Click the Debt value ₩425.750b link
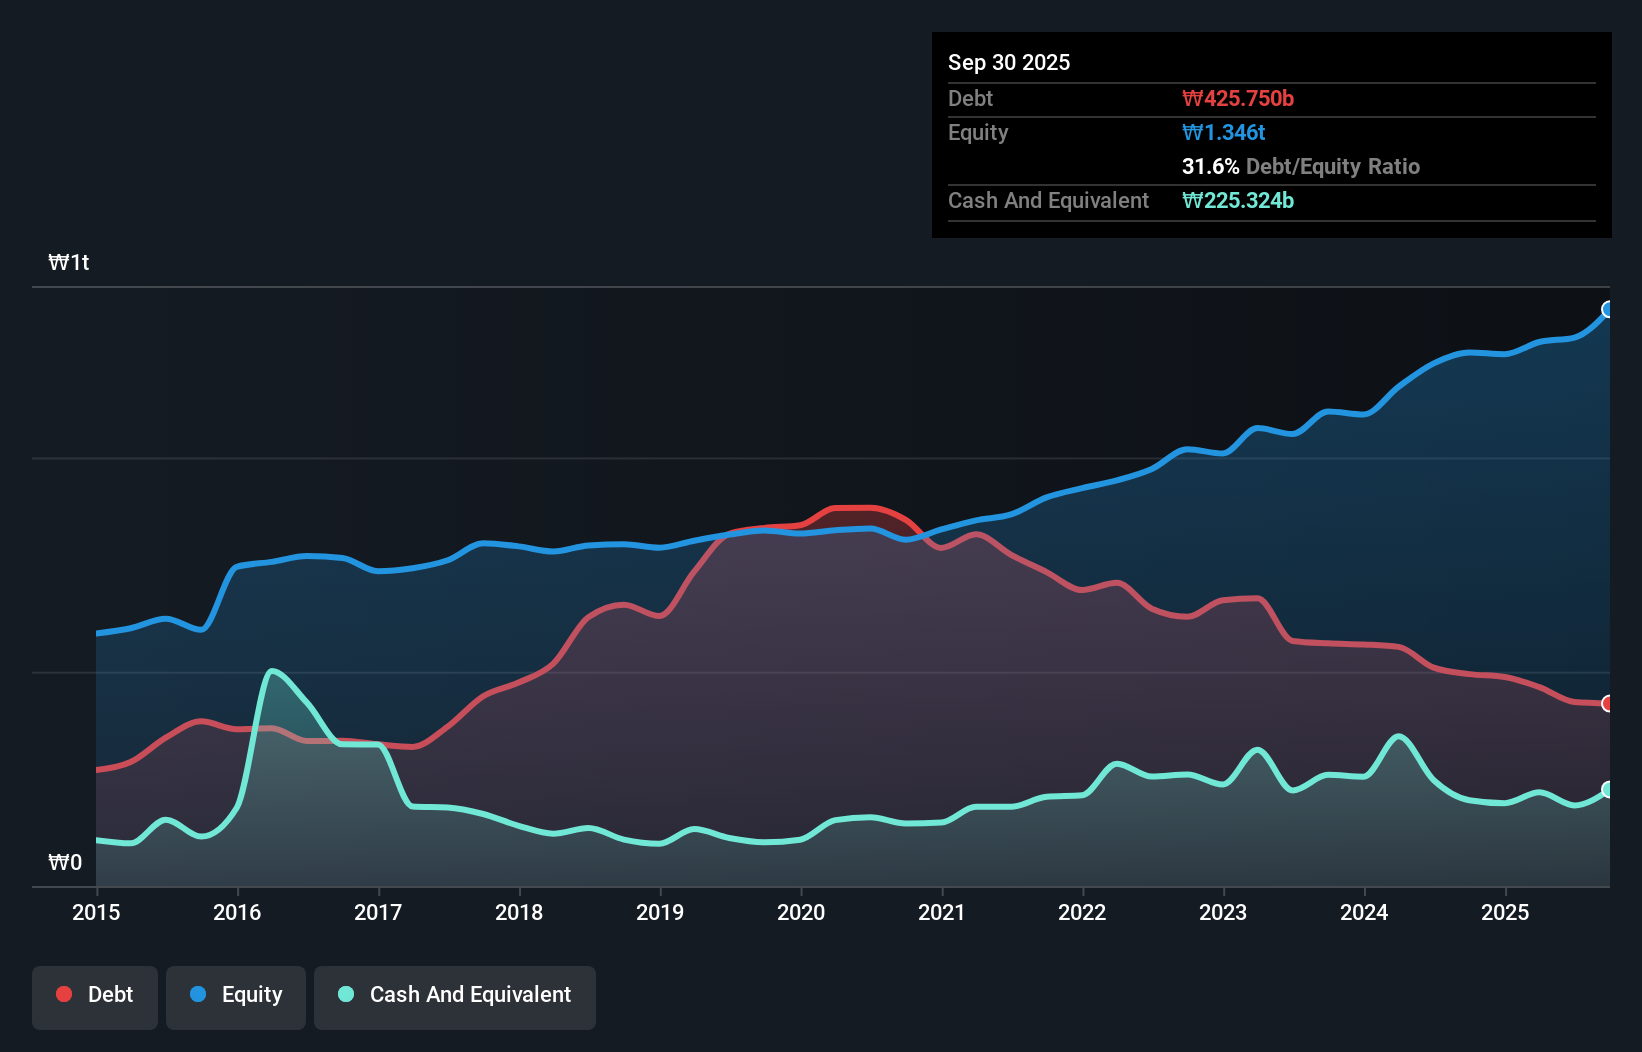The image size is (1642, 1052). pos(1240,98)
